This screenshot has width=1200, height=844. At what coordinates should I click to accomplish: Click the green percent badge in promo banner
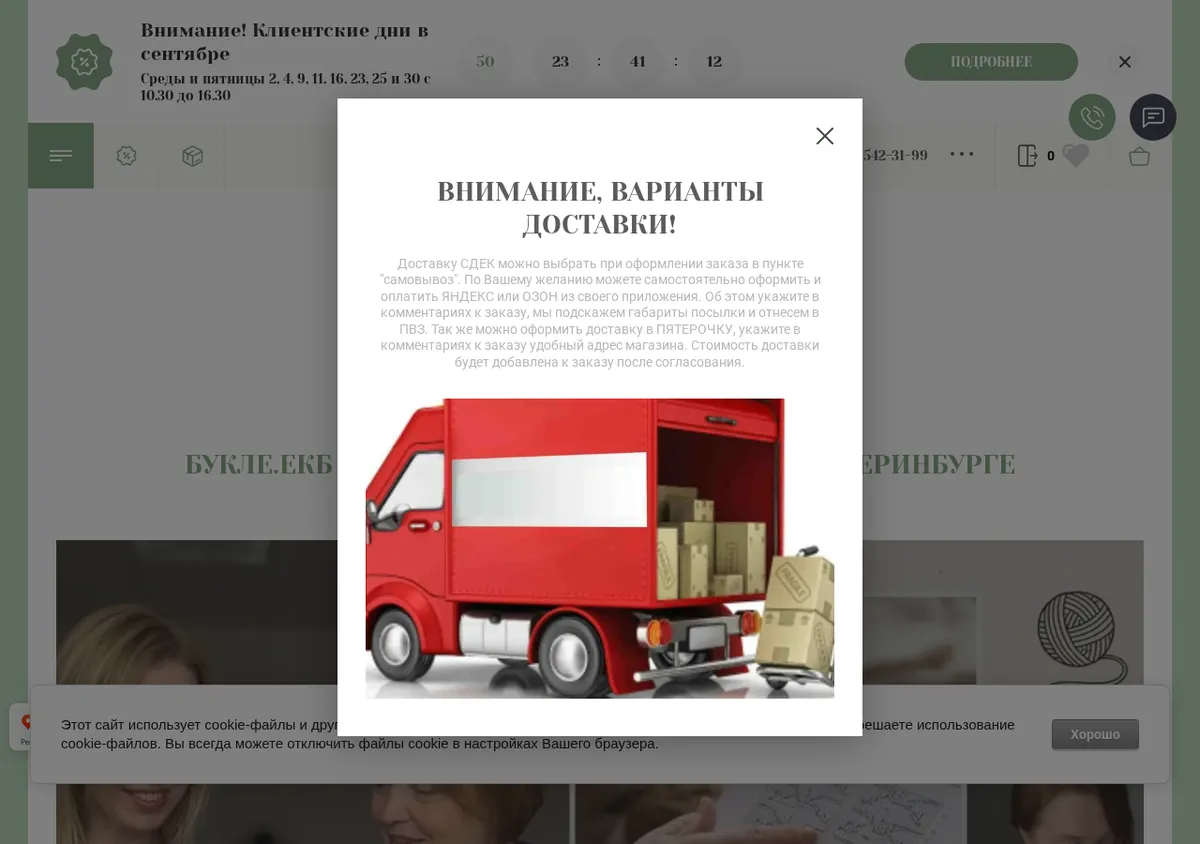[84, 62]
